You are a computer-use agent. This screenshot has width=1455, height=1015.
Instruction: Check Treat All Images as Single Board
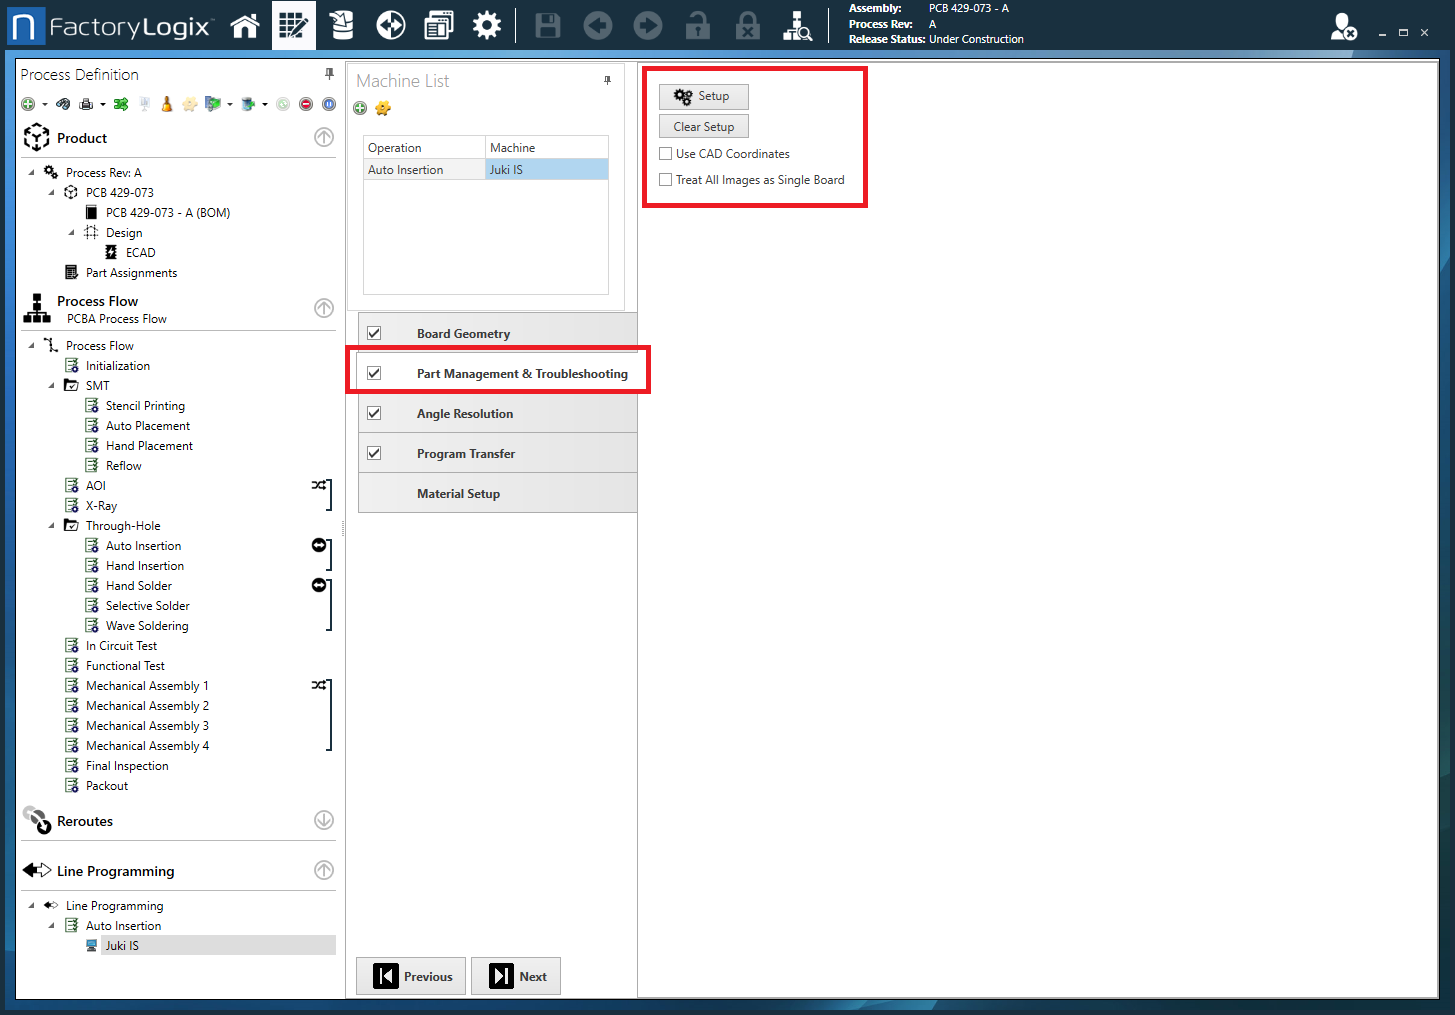[666, 180]
